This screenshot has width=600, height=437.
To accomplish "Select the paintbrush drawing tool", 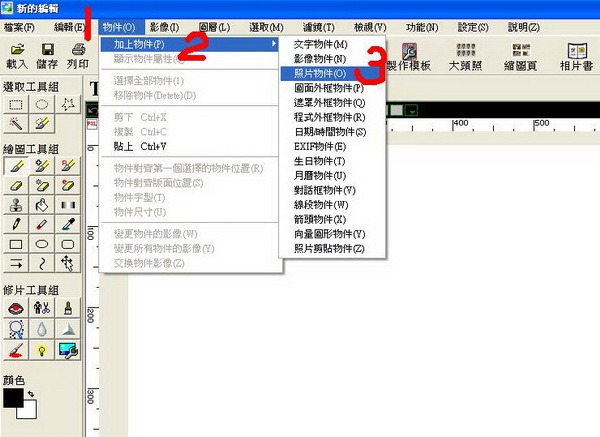I will point(16,166).
